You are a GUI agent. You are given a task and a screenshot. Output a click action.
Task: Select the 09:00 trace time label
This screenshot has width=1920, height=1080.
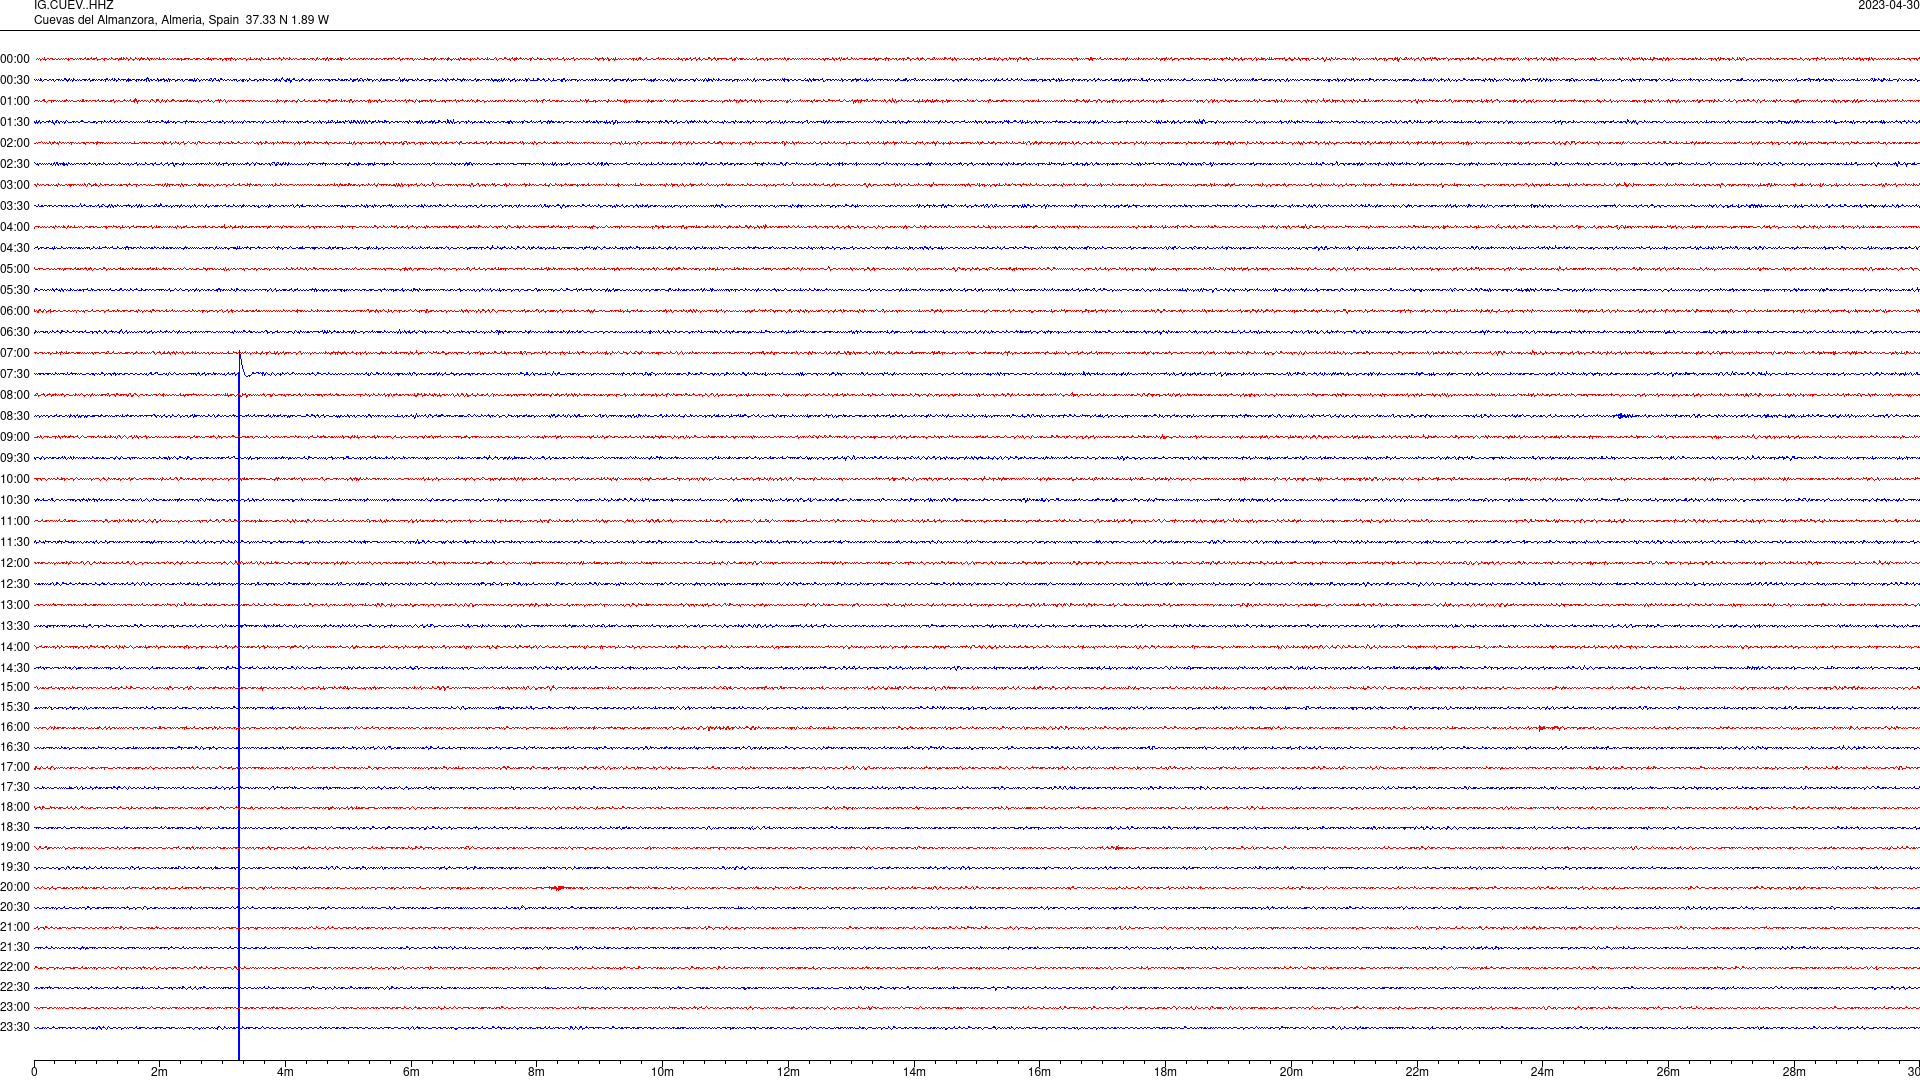tap(15, 437)
